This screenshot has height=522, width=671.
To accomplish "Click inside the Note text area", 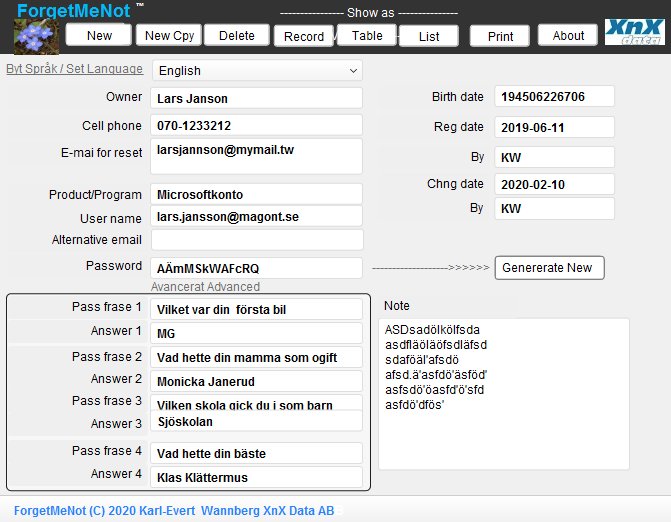I will [504, 394].
